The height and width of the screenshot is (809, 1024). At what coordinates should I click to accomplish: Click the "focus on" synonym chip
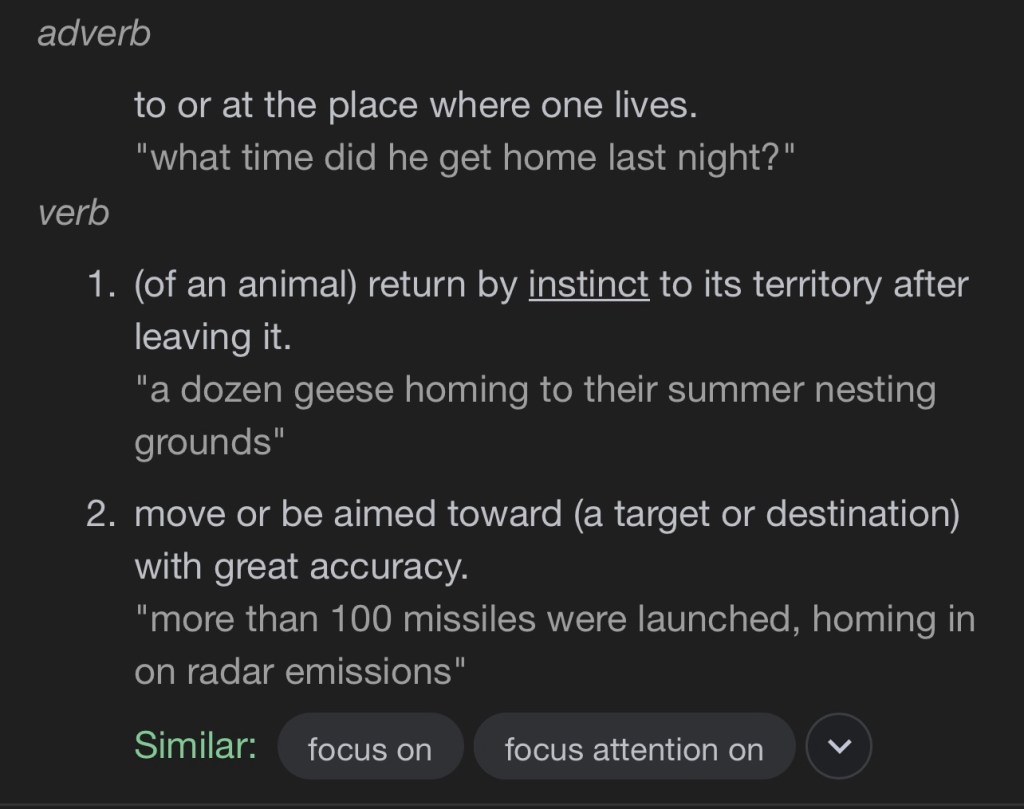tap(370, 748)
